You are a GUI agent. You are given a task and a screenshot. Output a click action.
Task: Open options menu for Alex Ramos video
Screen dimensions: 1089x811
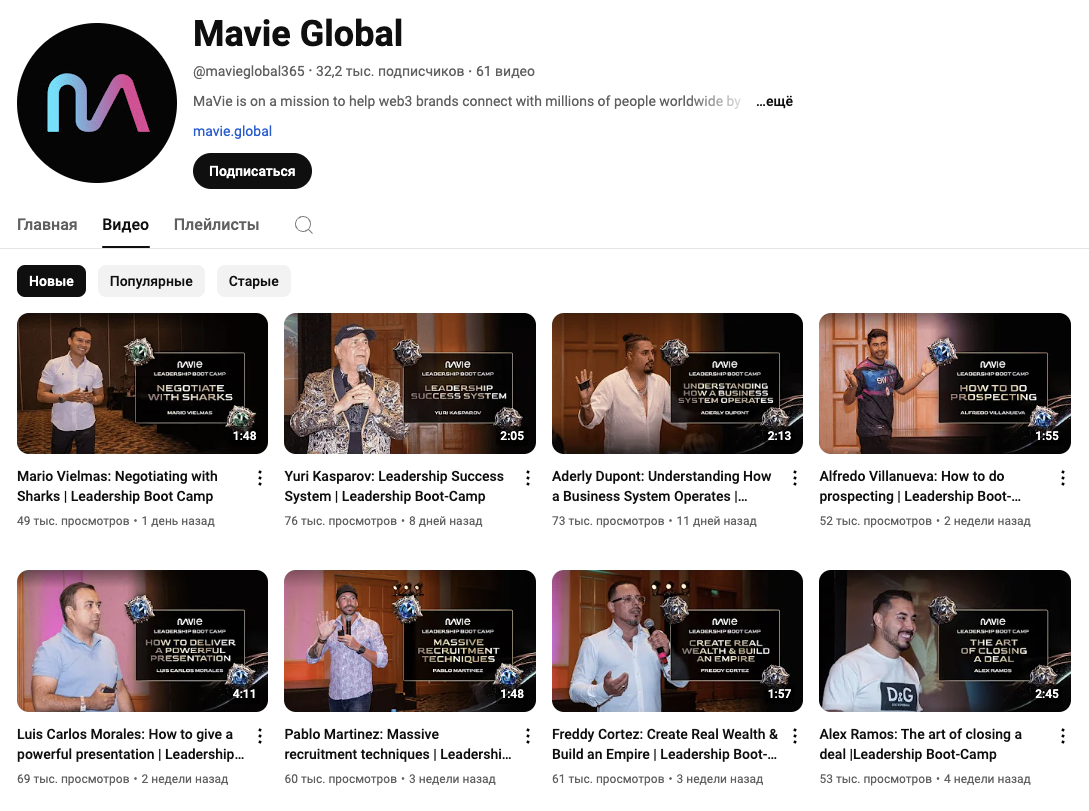(1063, 736)
